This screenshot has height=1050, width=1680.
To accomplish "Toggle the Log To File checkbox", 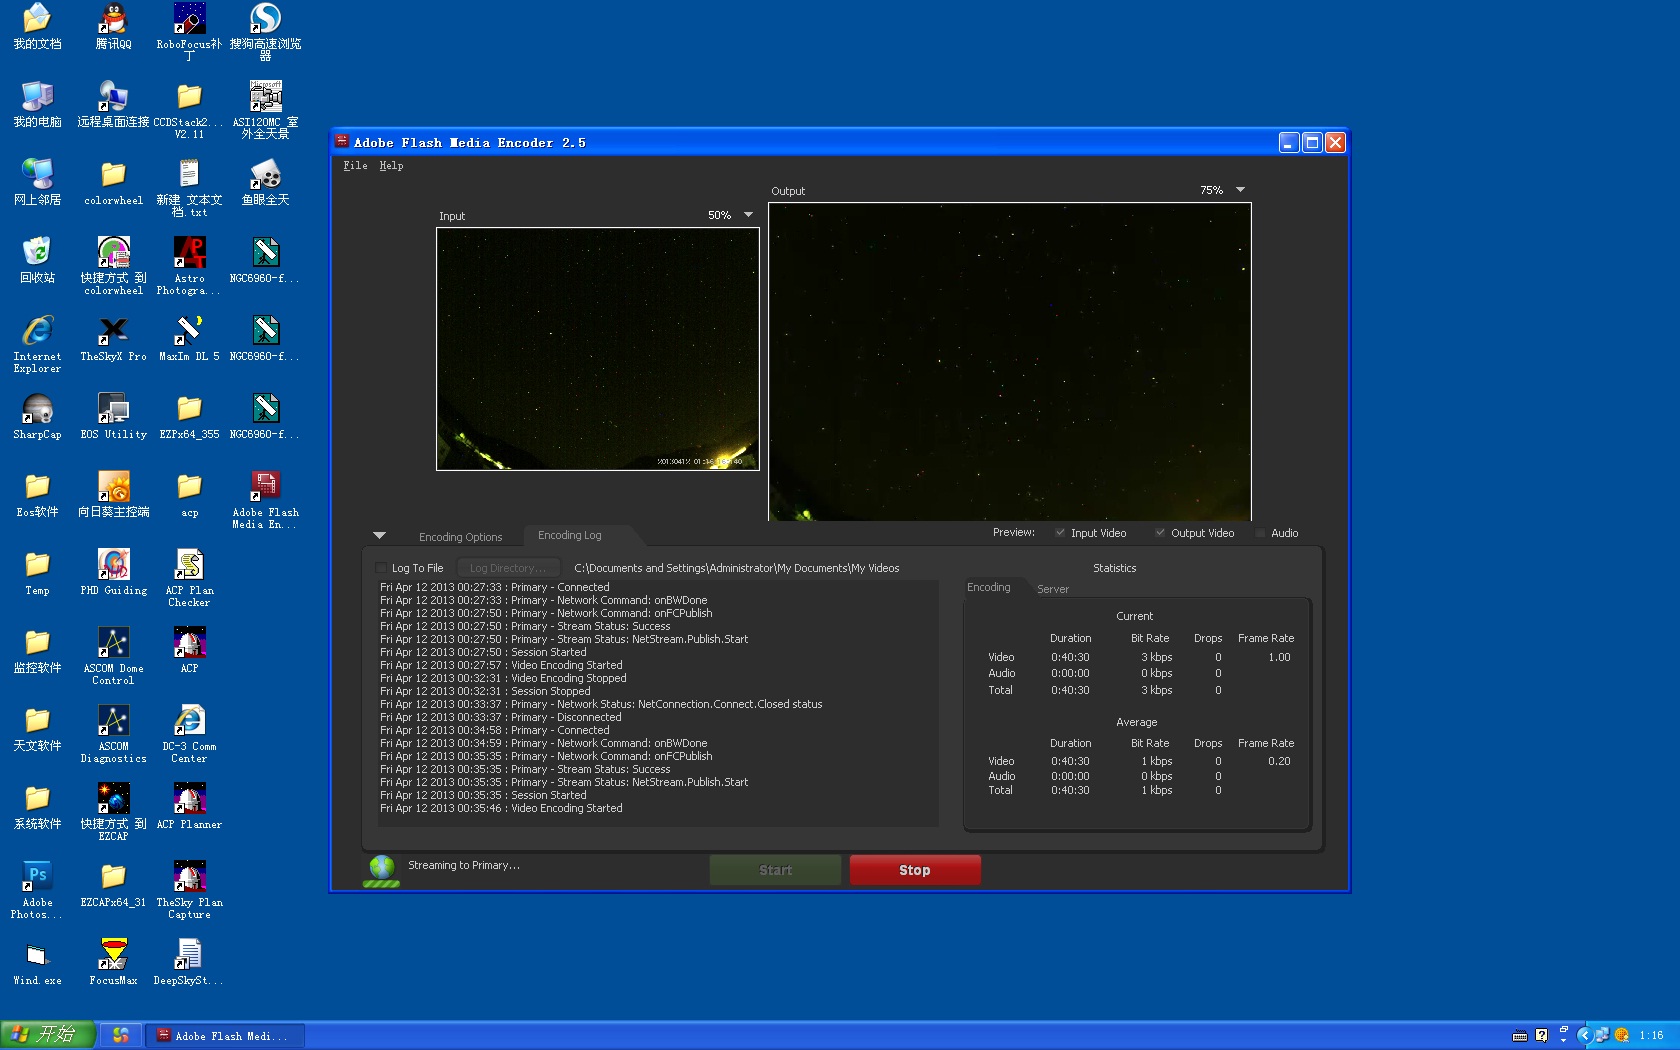I will click(x=380, y=568).
